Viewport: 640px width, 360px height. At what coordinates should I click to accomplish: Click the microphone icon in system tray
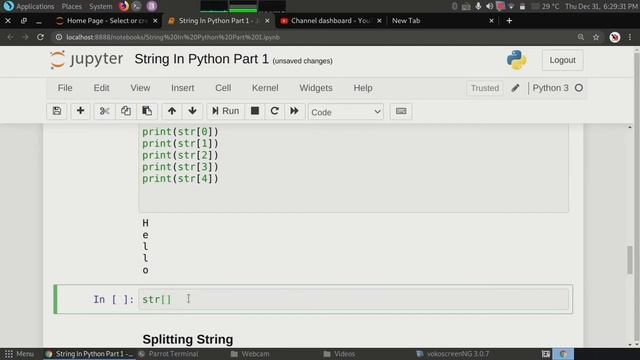coord(478,6)
